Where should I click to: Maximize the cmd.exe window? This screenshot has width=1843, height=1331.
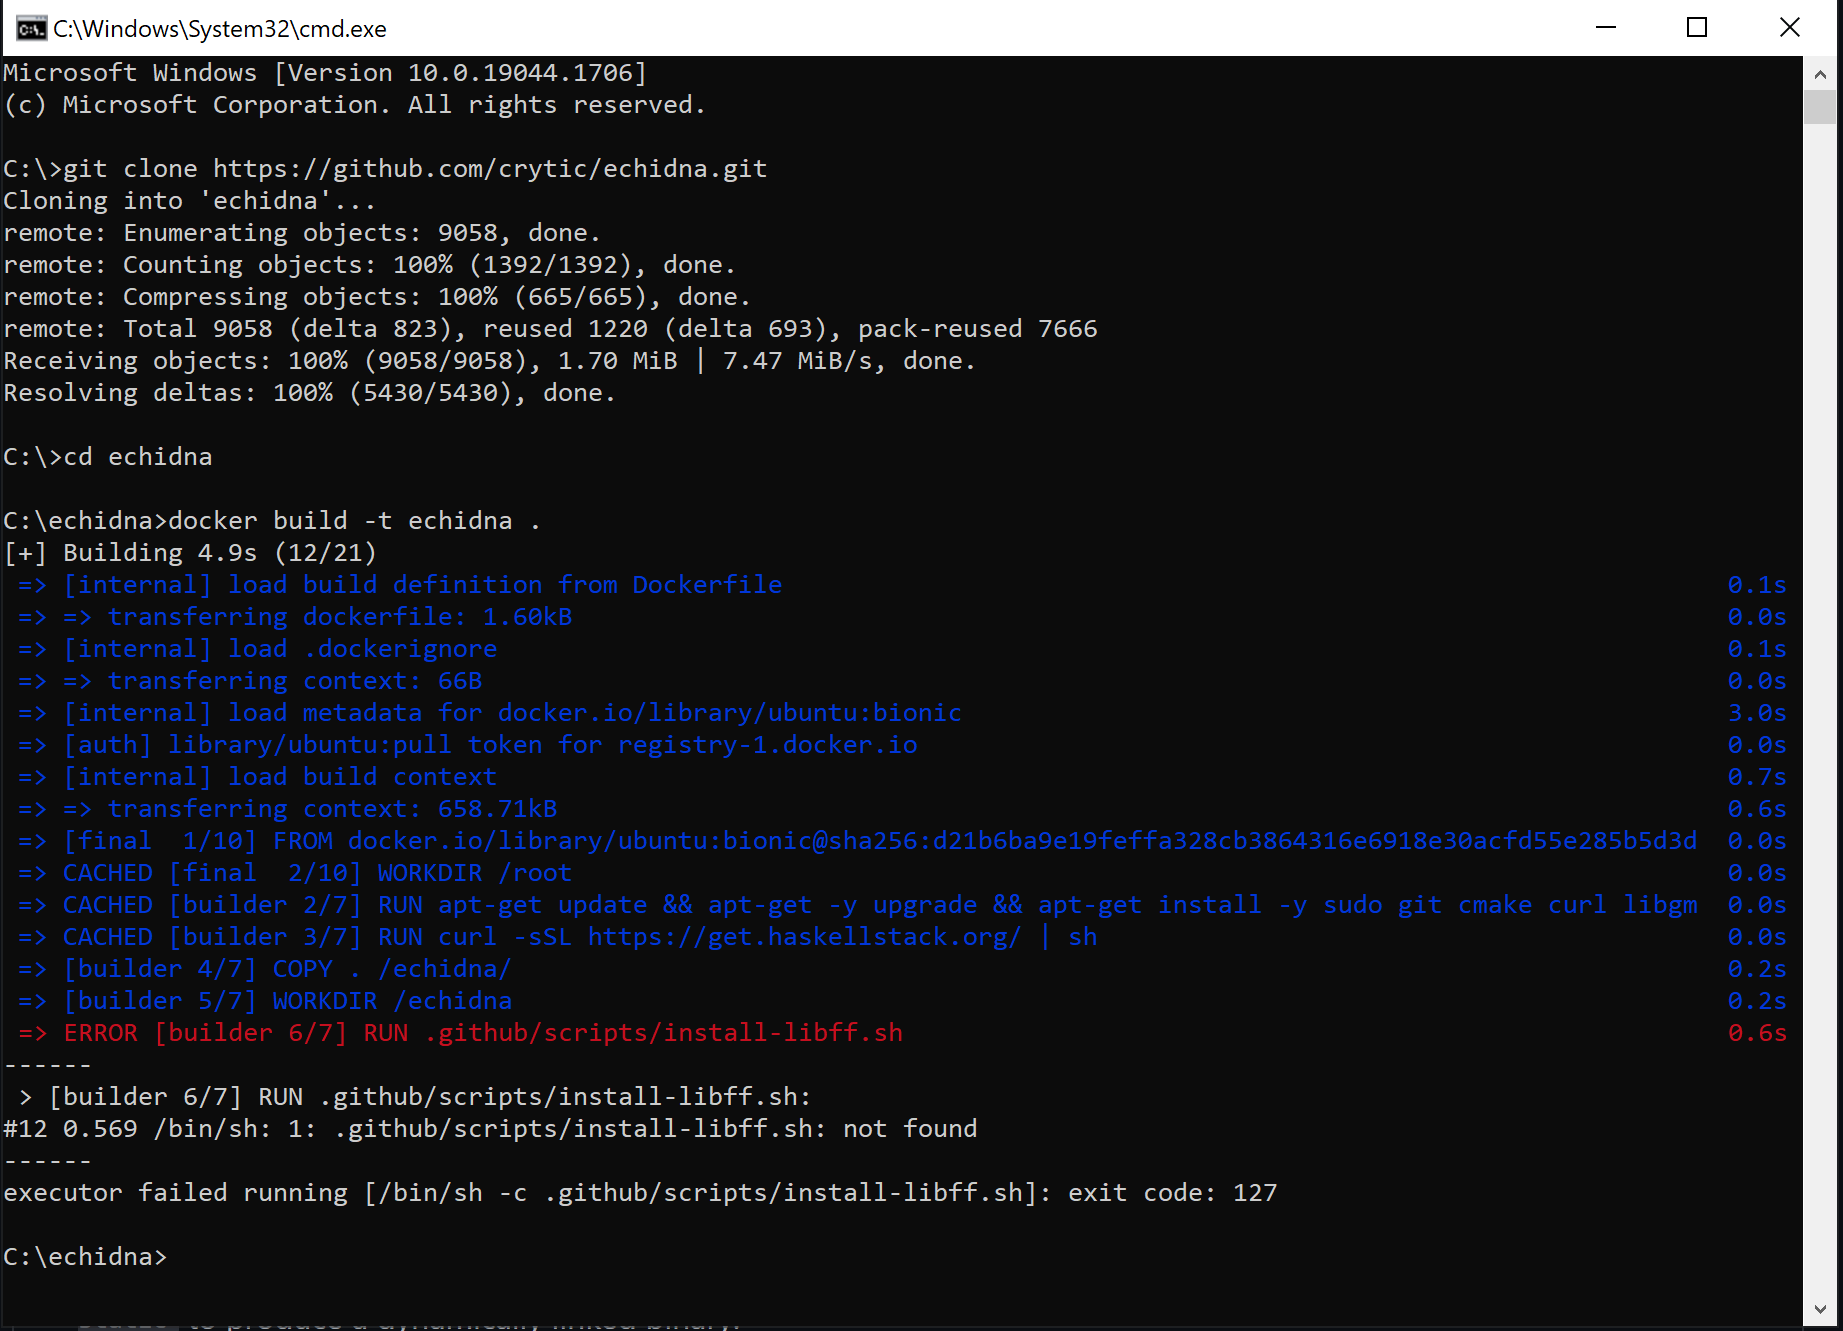pyautogui.click(x=1697, y=27)
